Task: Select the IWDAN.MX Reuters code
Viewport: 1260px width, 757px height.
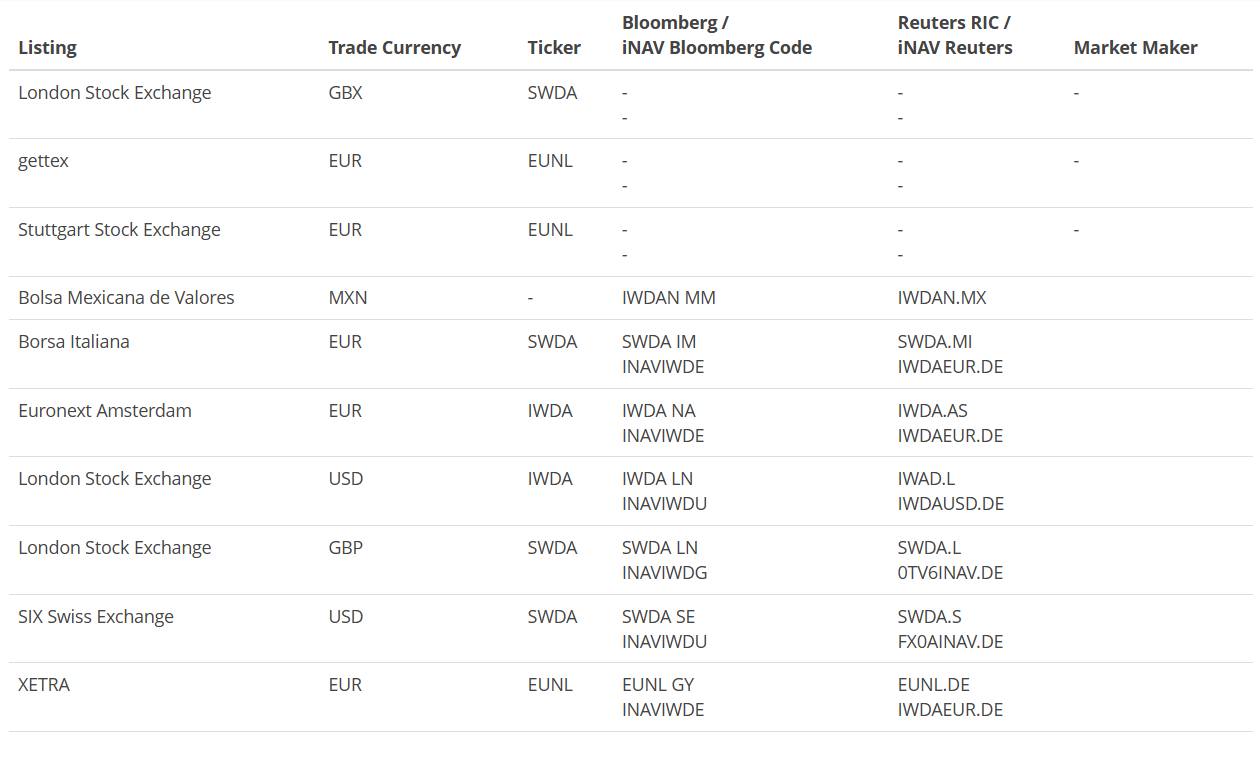Action: tap(942, 298)
